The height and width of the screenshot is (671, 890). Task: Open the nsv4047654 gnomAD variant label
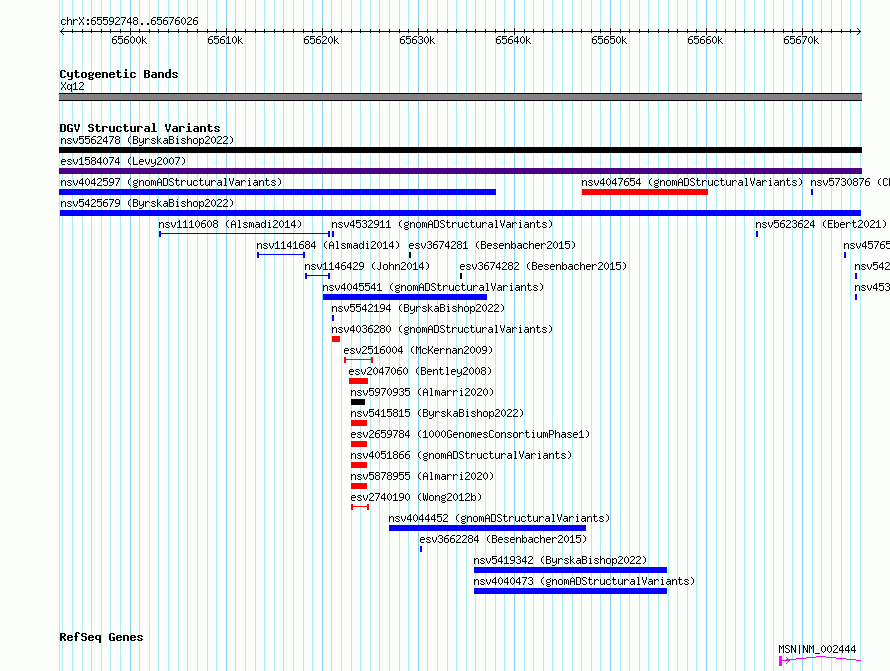click(x=692, y=182)
